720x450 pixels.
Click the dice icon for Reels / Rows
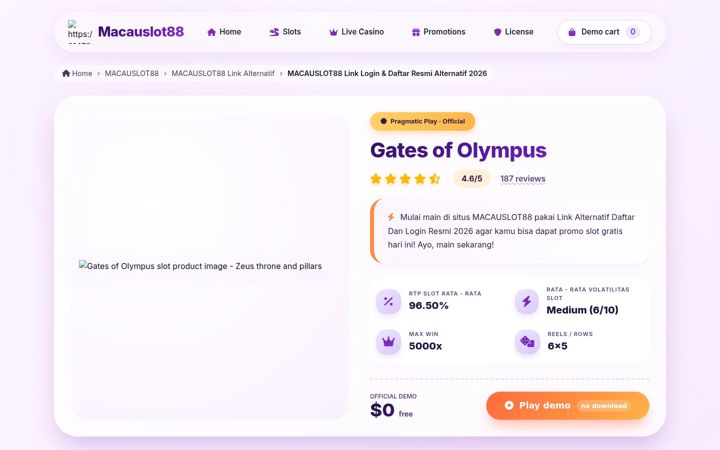pos(527,342)
